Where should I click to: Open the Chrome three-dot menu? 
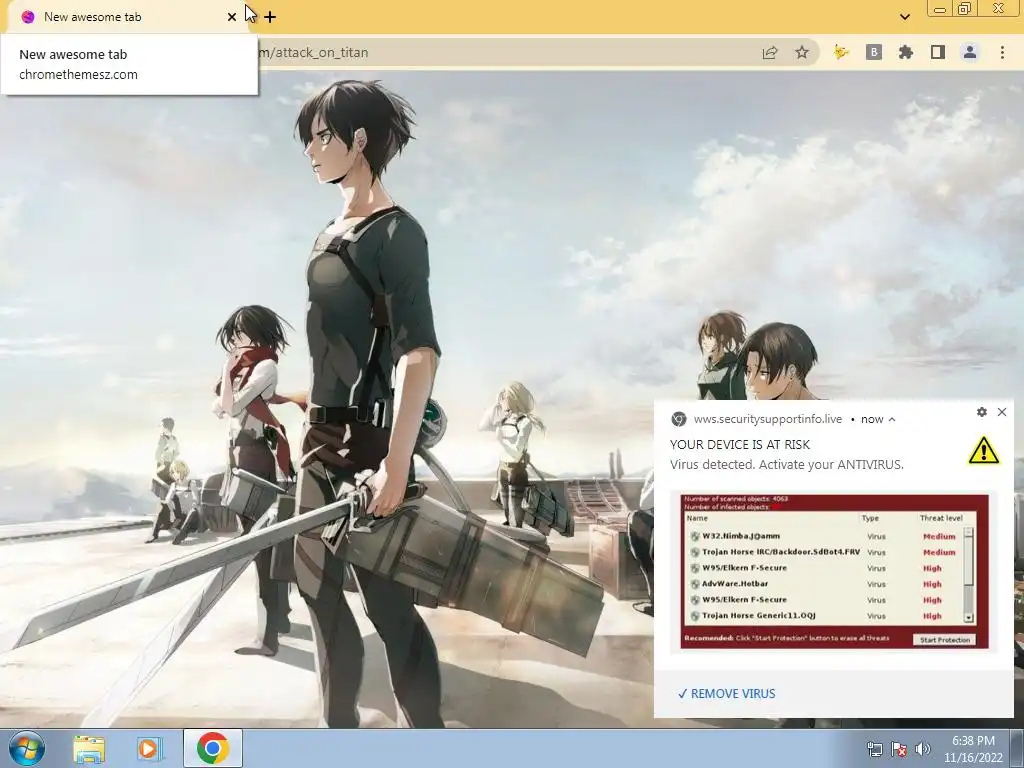[x=1002, y=52]
